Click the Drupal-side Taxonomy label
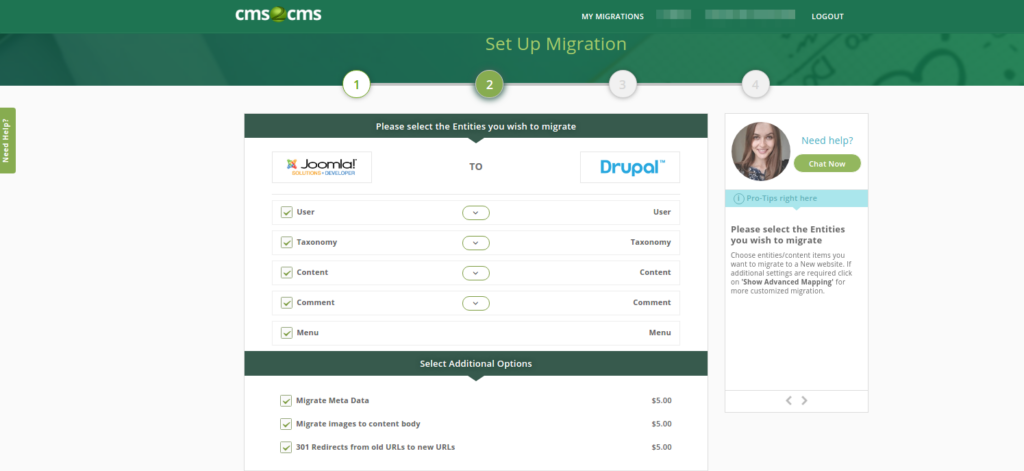 pos(650,242)
